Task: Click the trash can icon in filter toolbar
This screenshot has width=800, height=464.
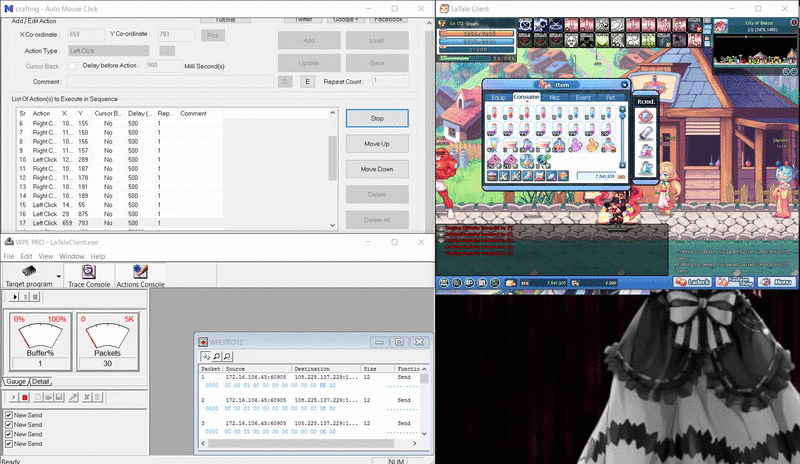Action: [98, 397]
